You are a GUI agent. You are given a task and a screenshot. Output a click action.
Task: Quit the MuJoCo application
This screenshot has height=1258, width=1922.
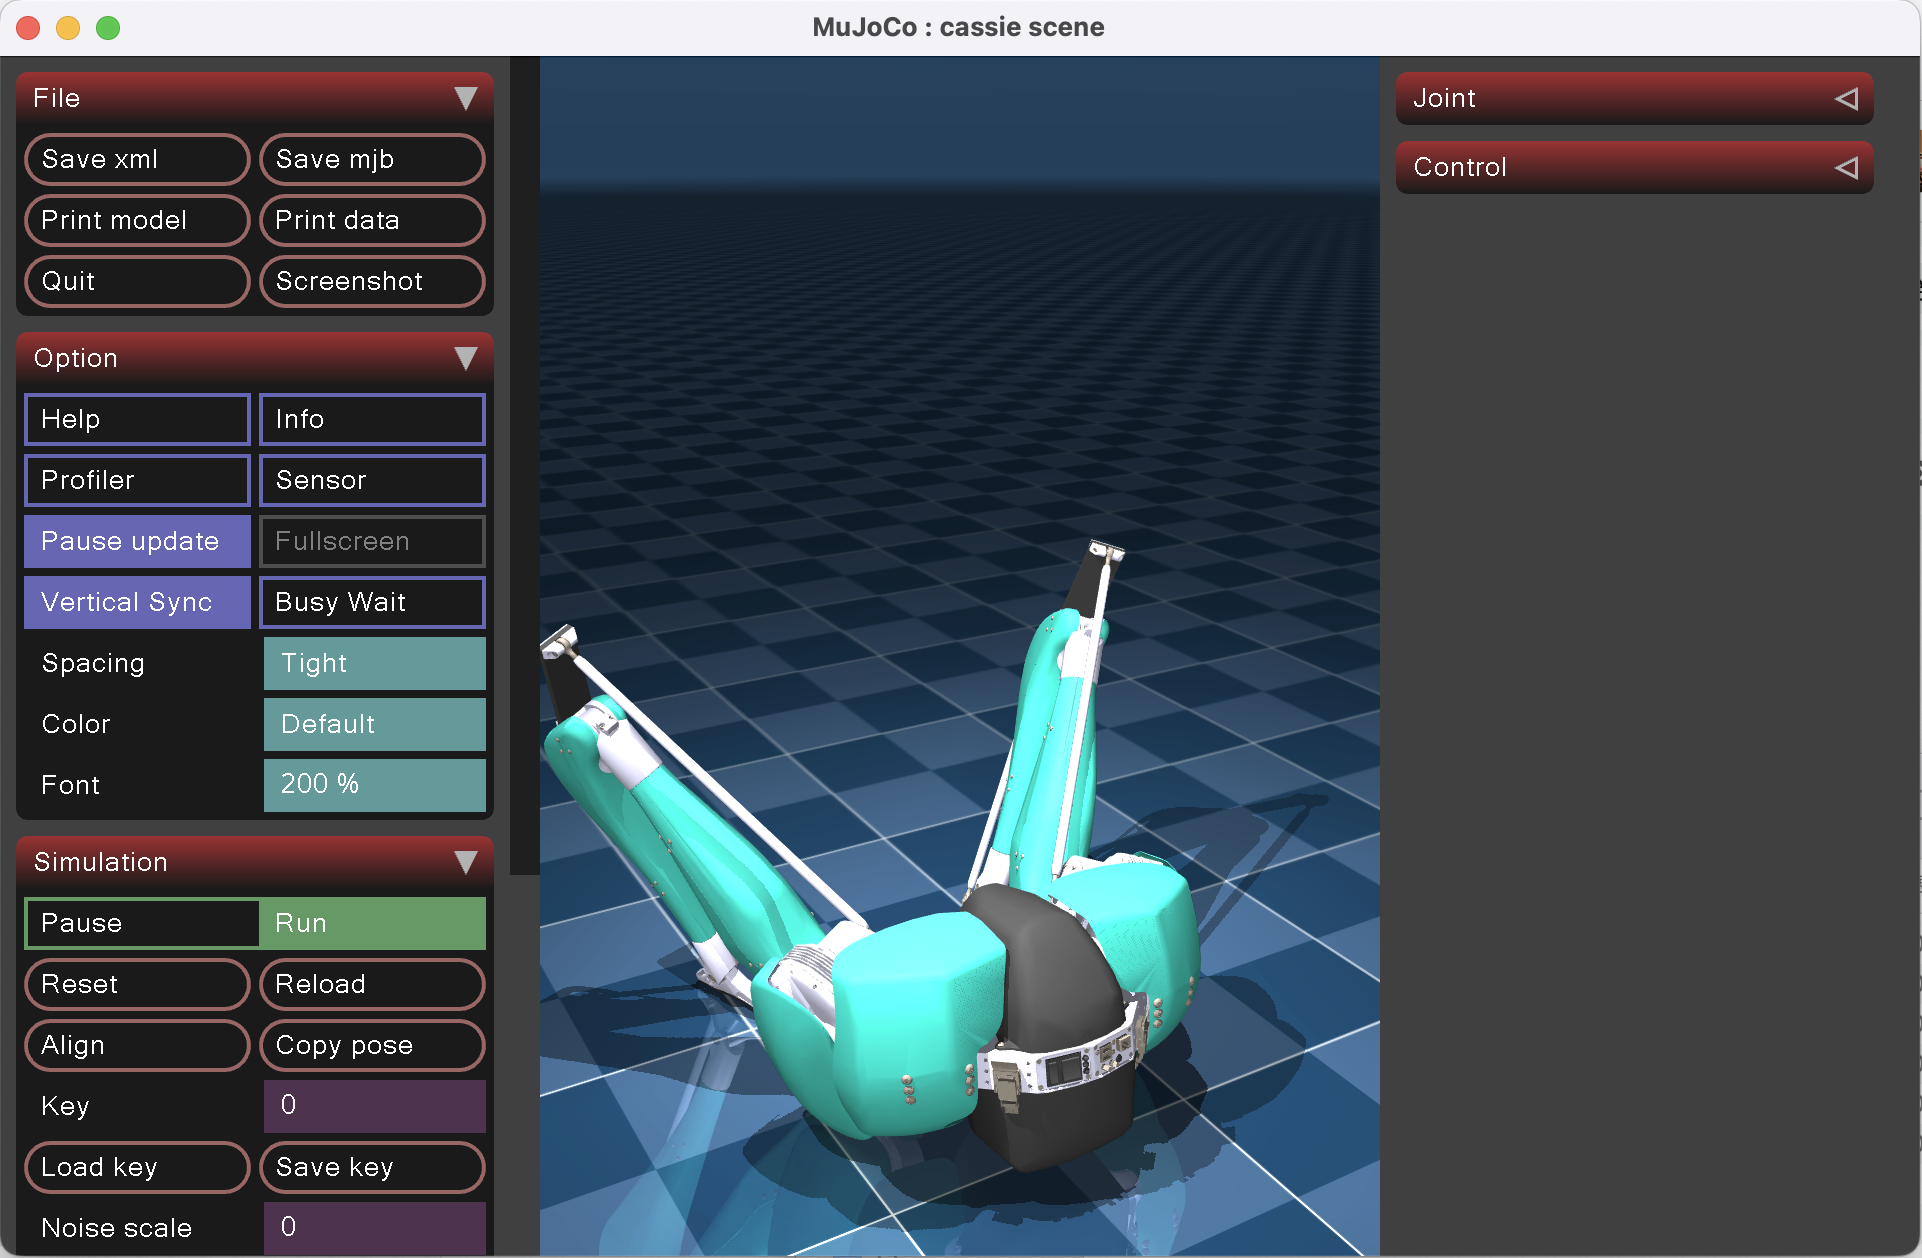pyautogui.click(x=137, y=281)
